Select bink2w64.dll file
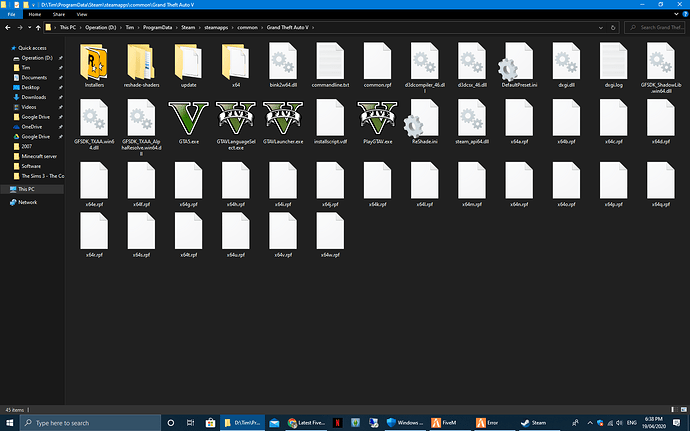Screen dimensions: 690x431 [x=283, y=65]
